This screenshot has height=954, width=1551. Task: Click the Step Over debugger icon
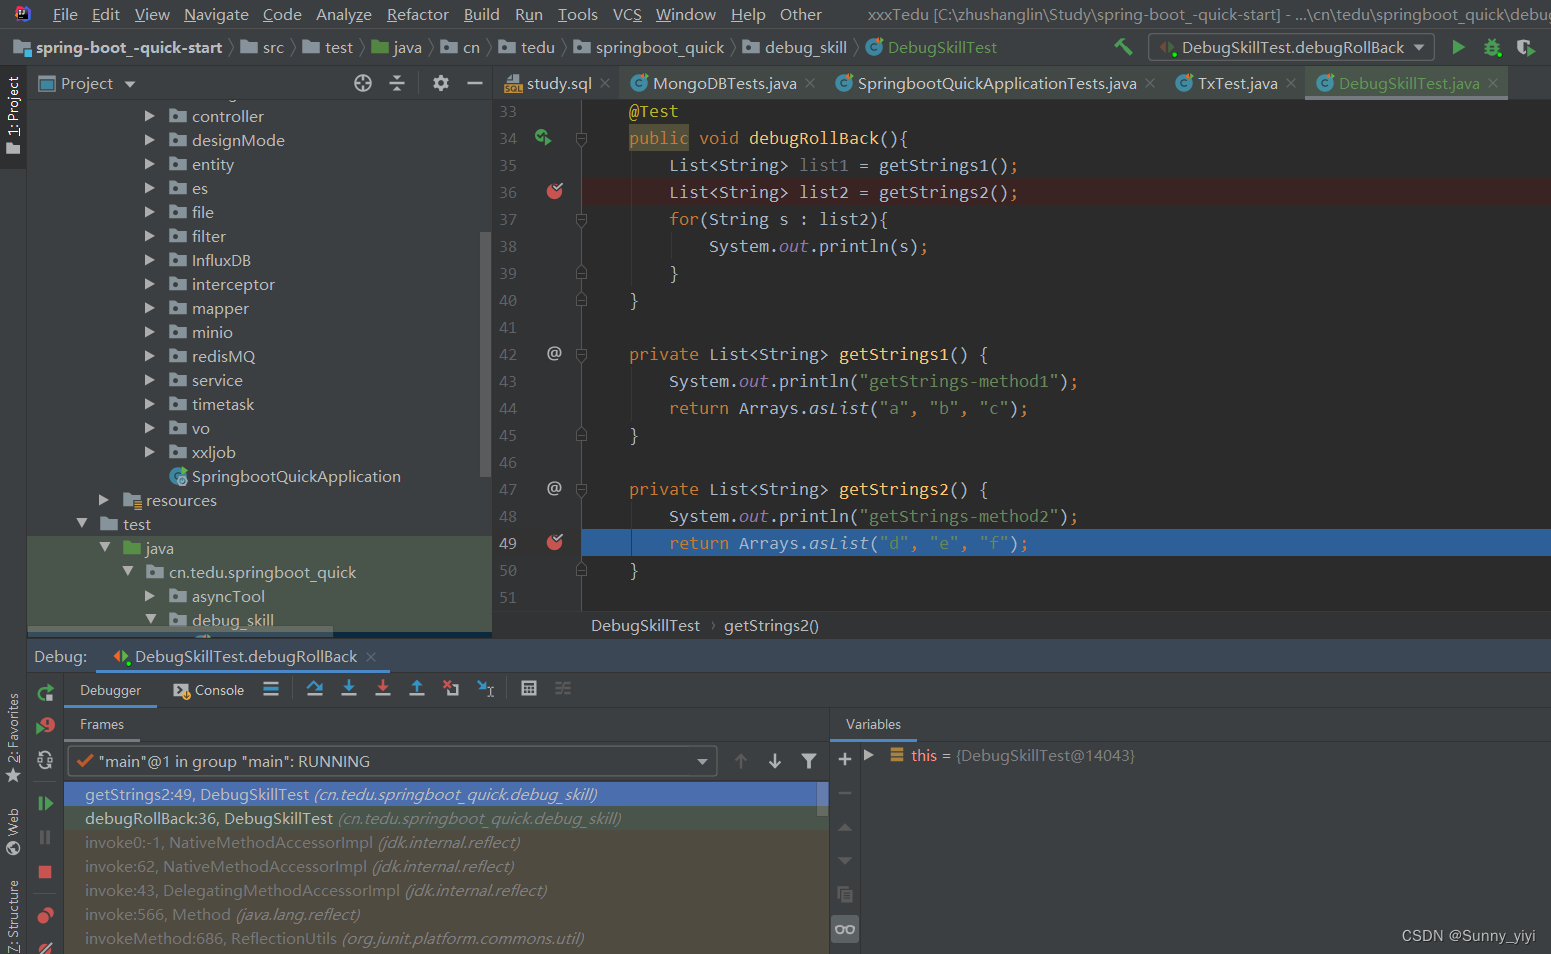click(x=315, y=688)
